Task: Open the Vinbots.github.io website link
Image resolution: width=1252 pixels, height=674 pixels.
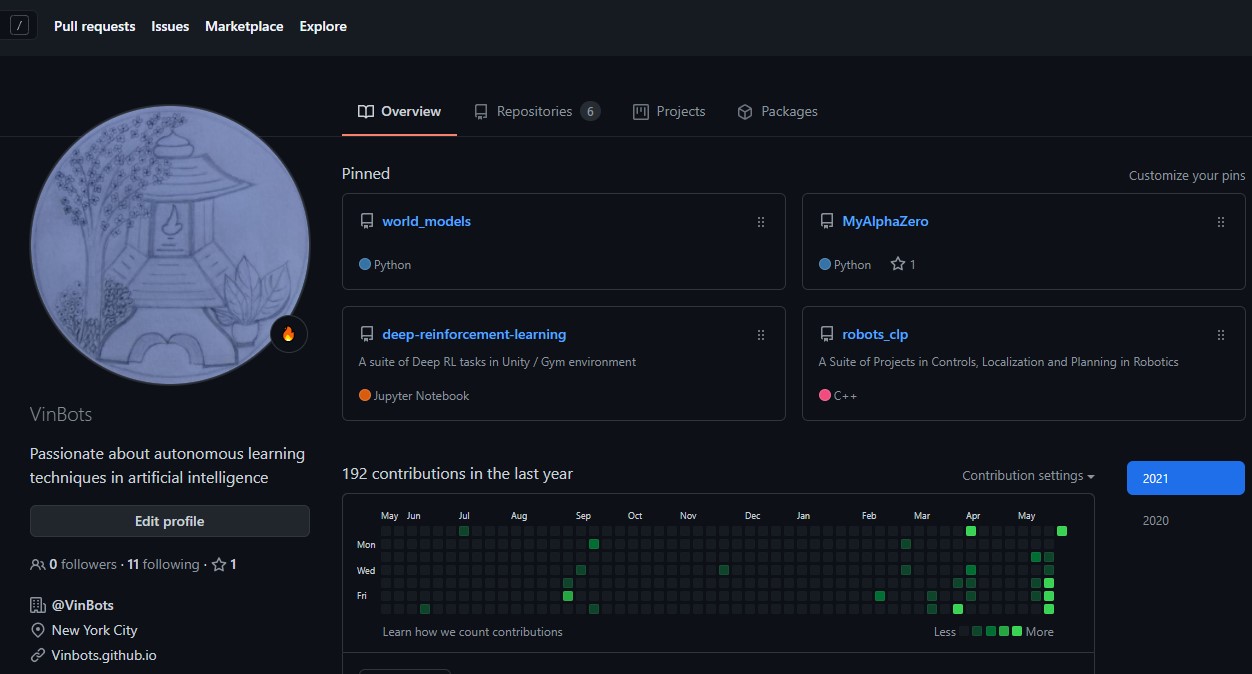Action: pos(104,656)
